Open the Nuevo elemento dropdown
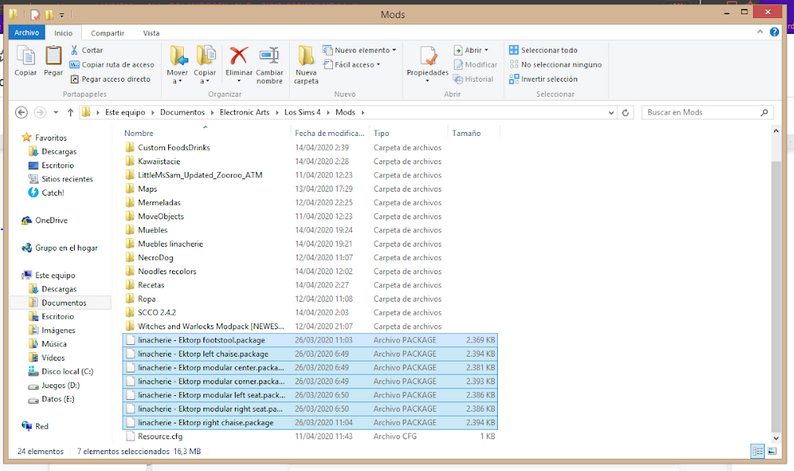This screenshot has height=471, width=794. click(359, 50)
